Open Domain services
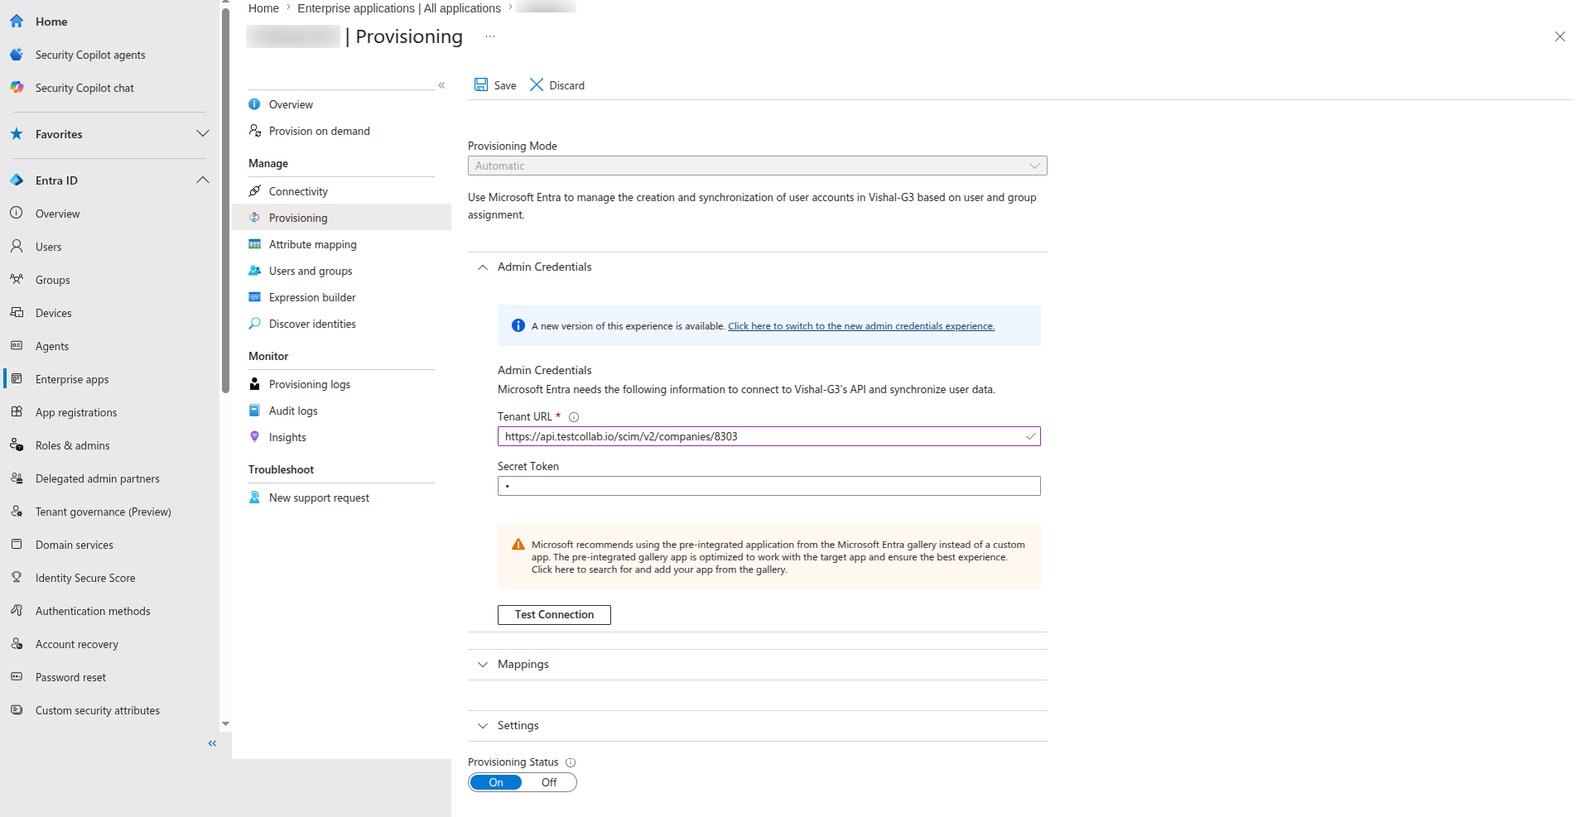Image resolution: width=1590 pixels, height=817 pixels. [x=74, y=545]
